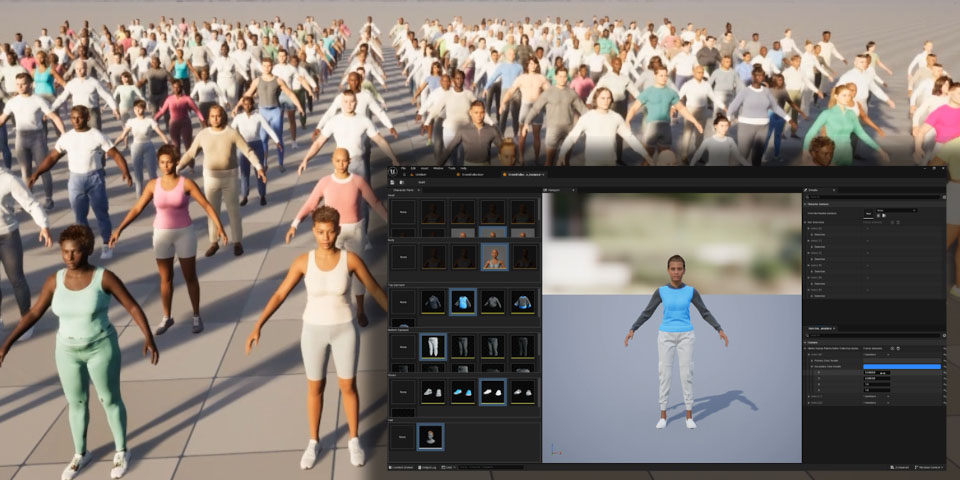Screen dimensions: 960x480
Task: Open the Tools menu
Action: [x=452, y=168]
